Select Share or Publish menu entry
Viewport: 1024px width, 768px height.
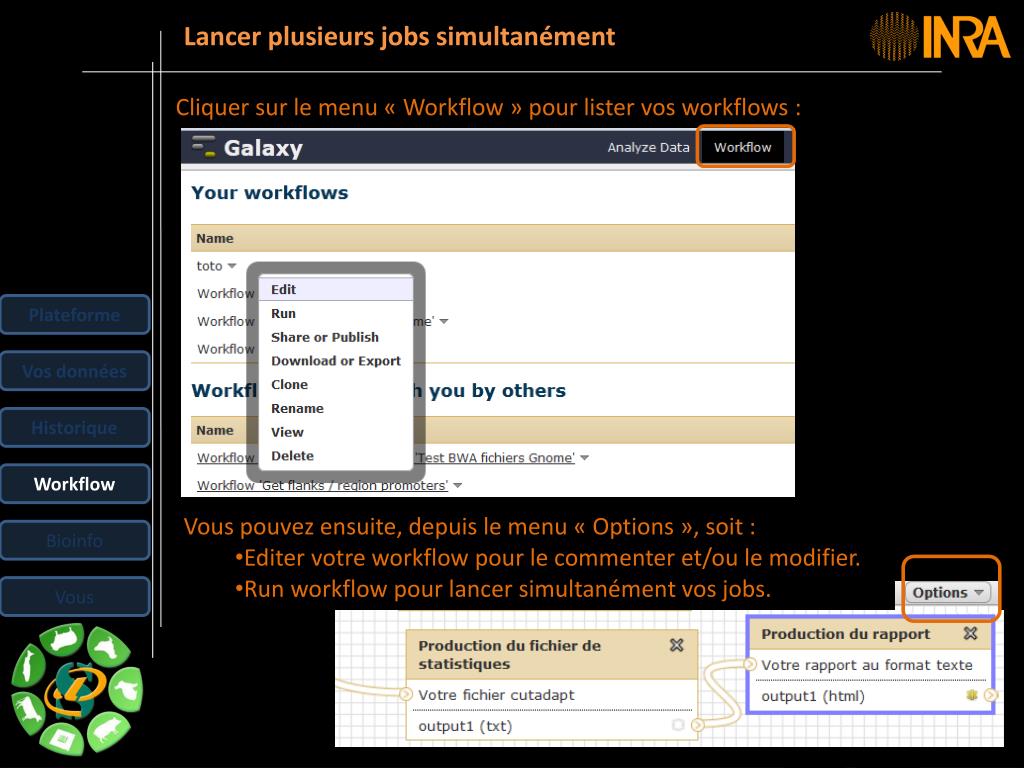pos(336,337)
